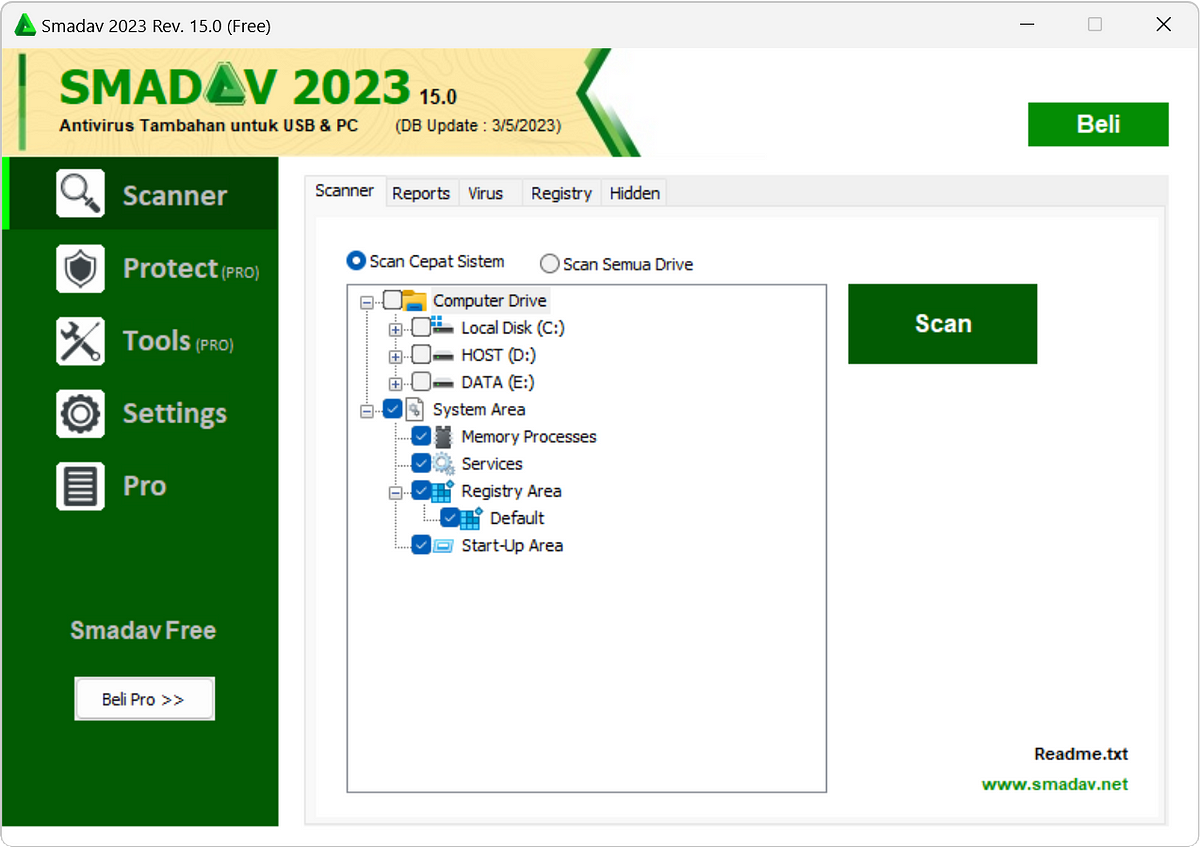Expand the DATA (E:) node
The height and width of the screenshot is (847, 1200).
[396, 383]
